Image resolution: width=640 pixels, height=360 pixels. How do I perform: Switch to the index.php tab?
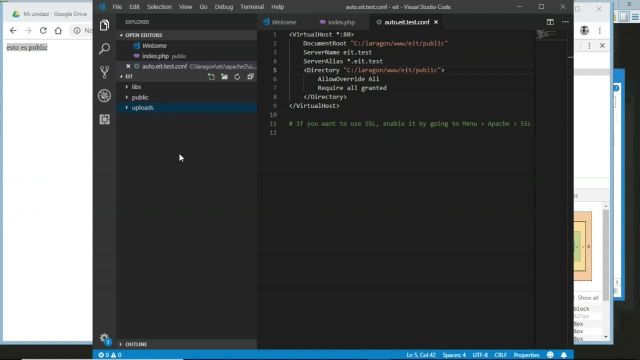(338, 22)
